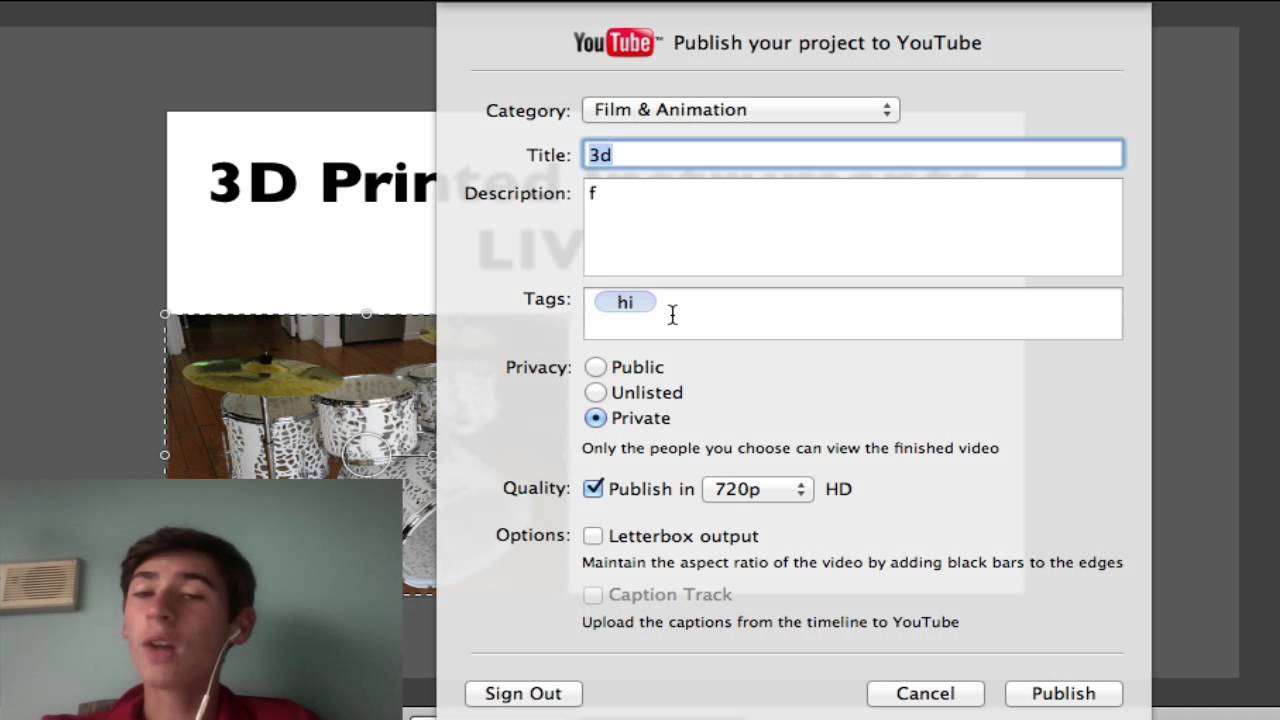Click into the Description text area

[853, 227]
